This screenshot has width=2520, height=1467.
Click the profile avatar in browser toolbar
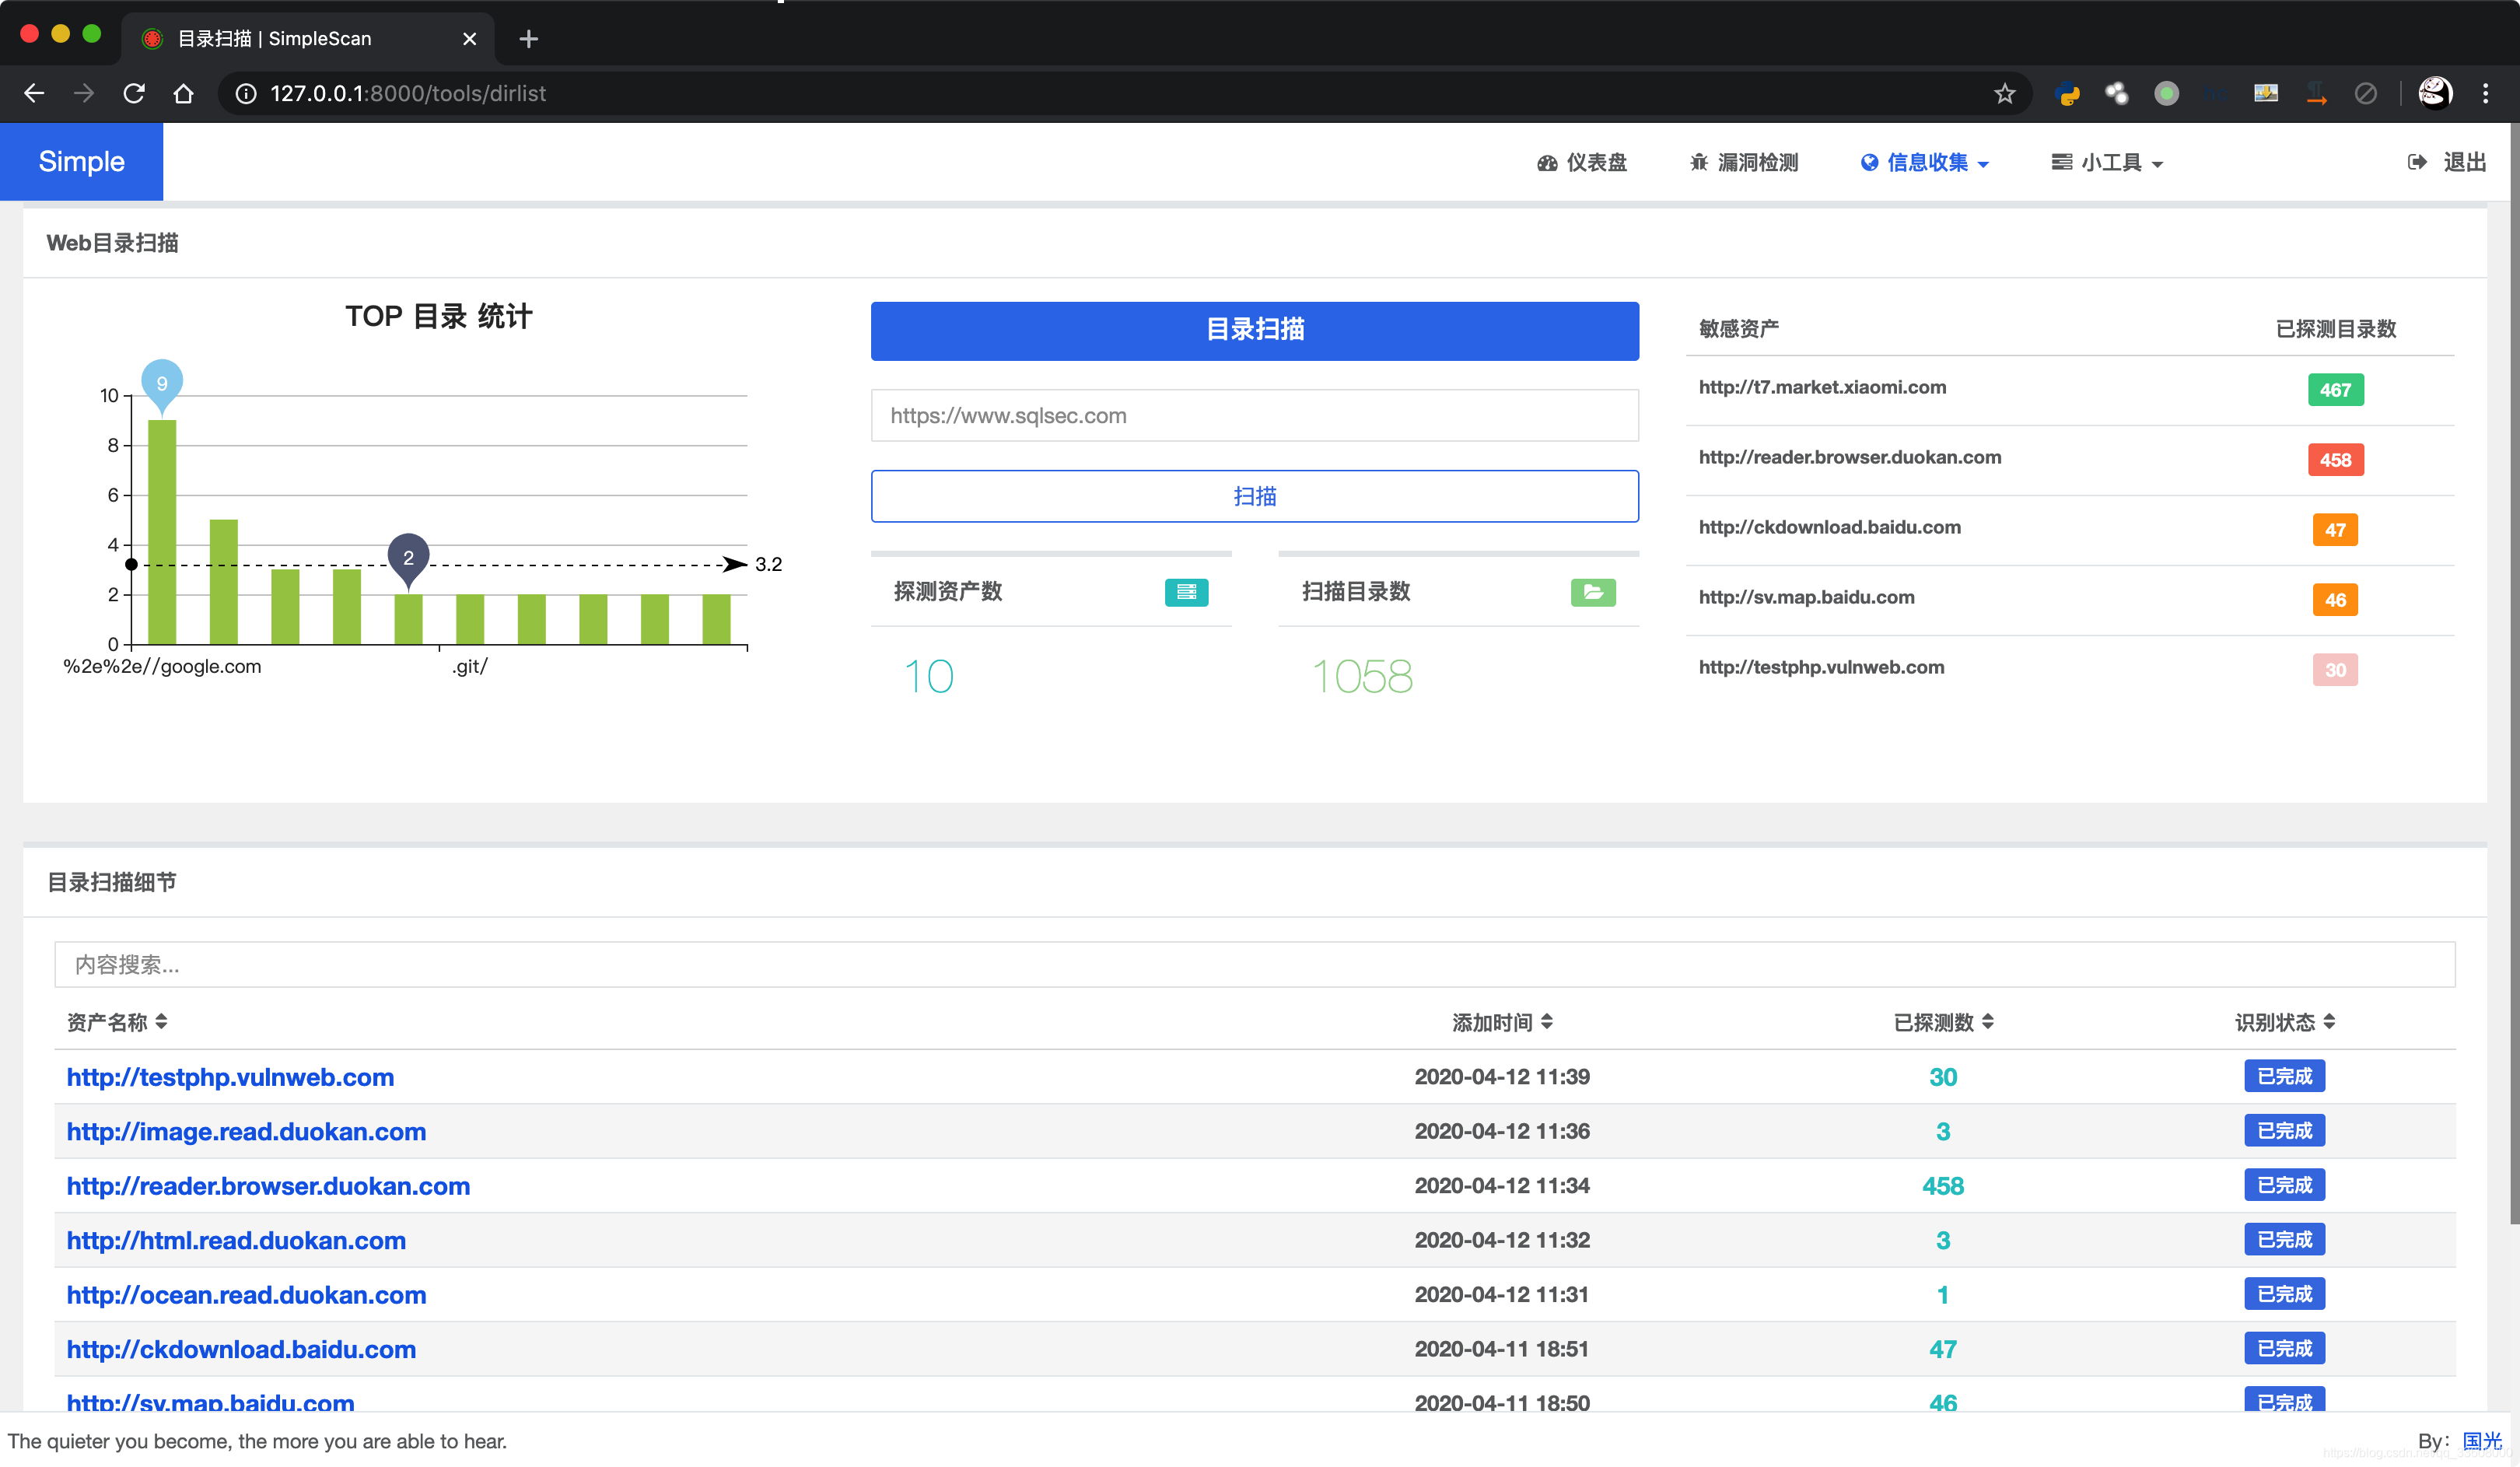2435,93
